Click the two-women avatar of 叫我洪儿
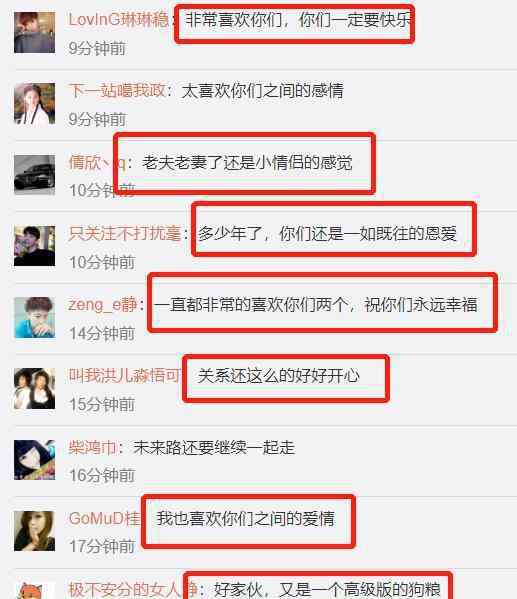 [x=34, y=389]
